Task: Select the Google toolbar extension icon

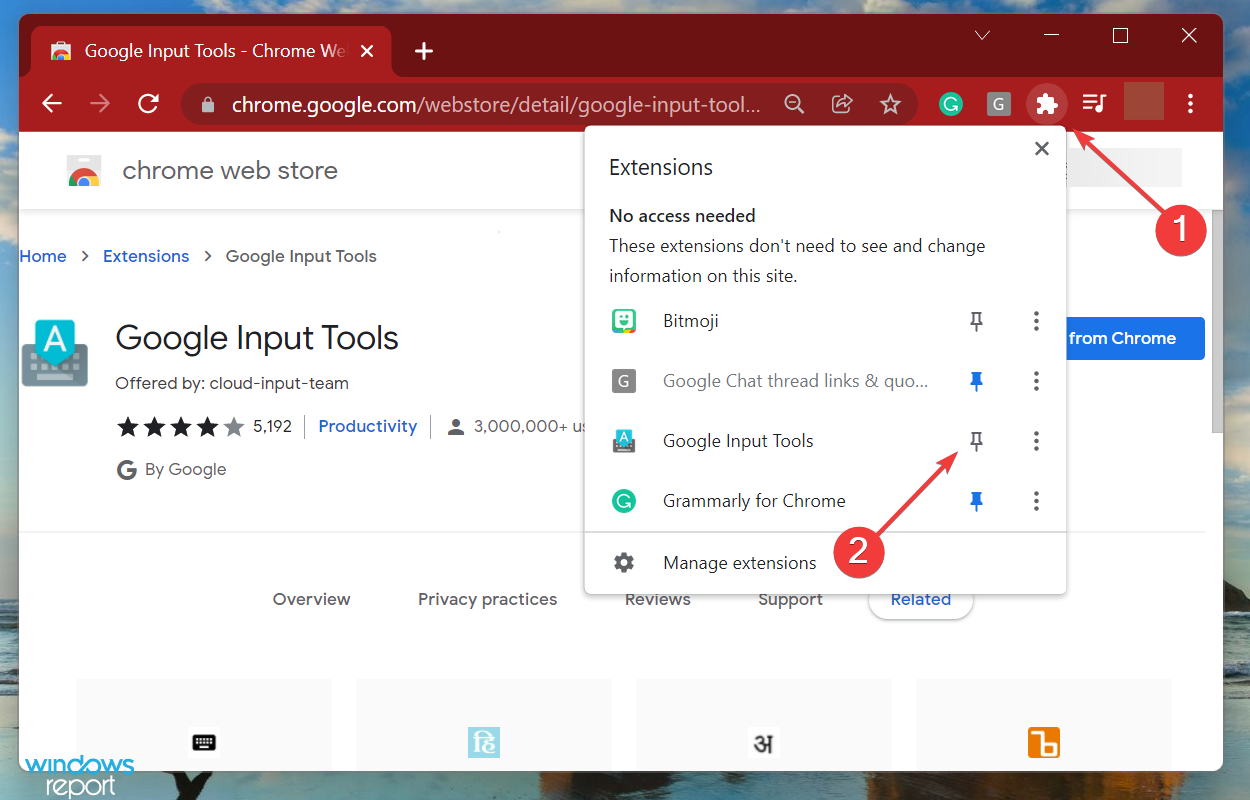Action: coord(998,104)
